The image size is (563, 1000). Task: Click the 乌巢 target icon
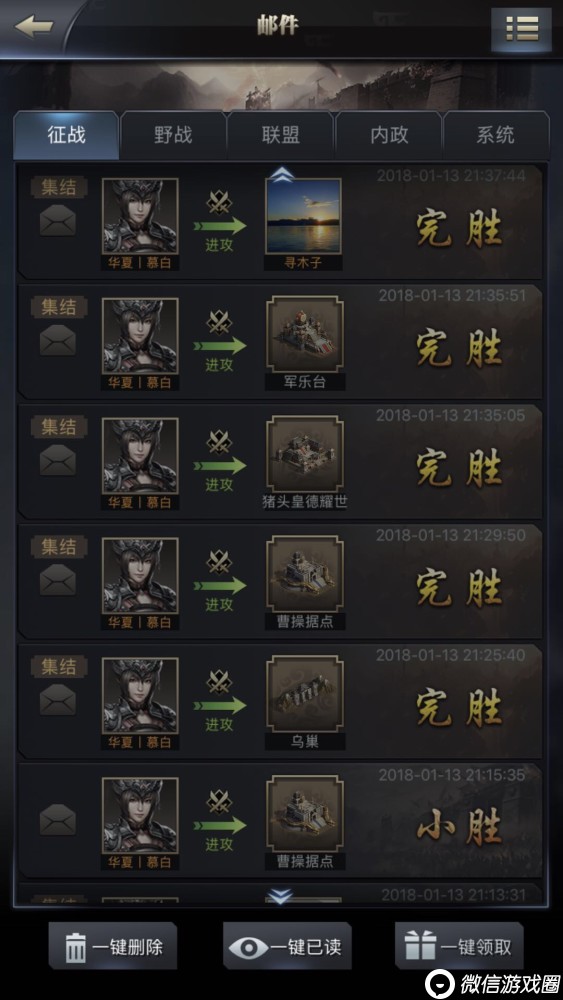[304, 695]
